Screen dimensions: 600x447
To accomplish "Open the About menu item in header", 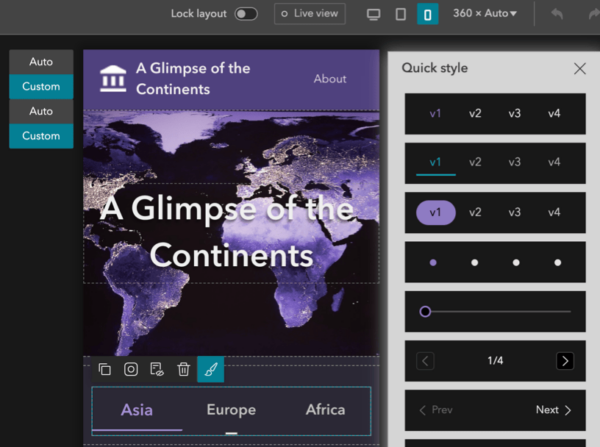I will 330,79.
